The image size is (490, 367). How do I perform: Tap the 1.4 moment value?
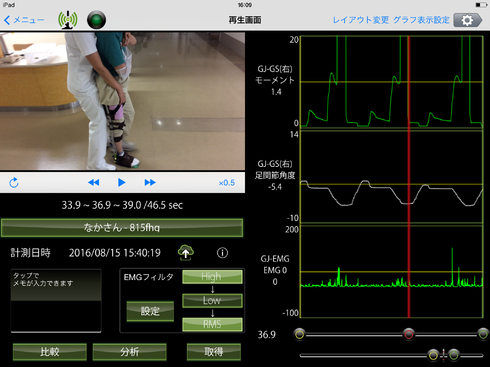[276, 92]
